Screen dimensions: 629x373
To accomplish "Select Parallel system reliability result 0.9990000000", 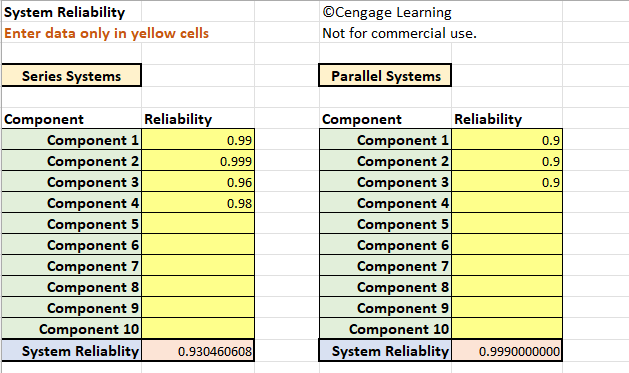I will point(507,351).
